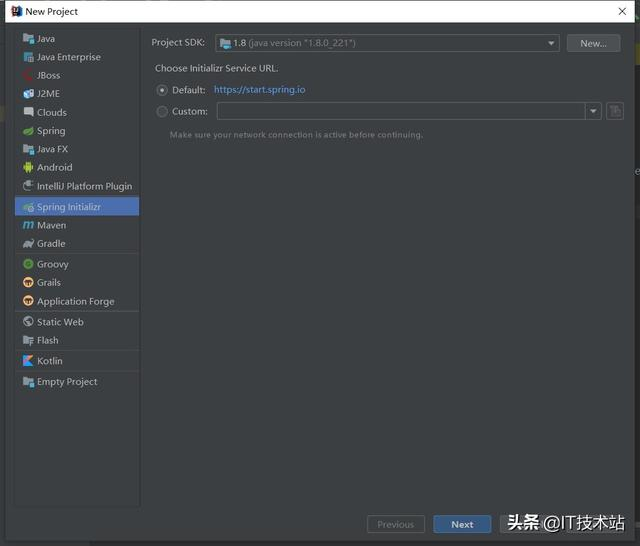
Task: Select the Groovy entry text
Action: (53, 264)
